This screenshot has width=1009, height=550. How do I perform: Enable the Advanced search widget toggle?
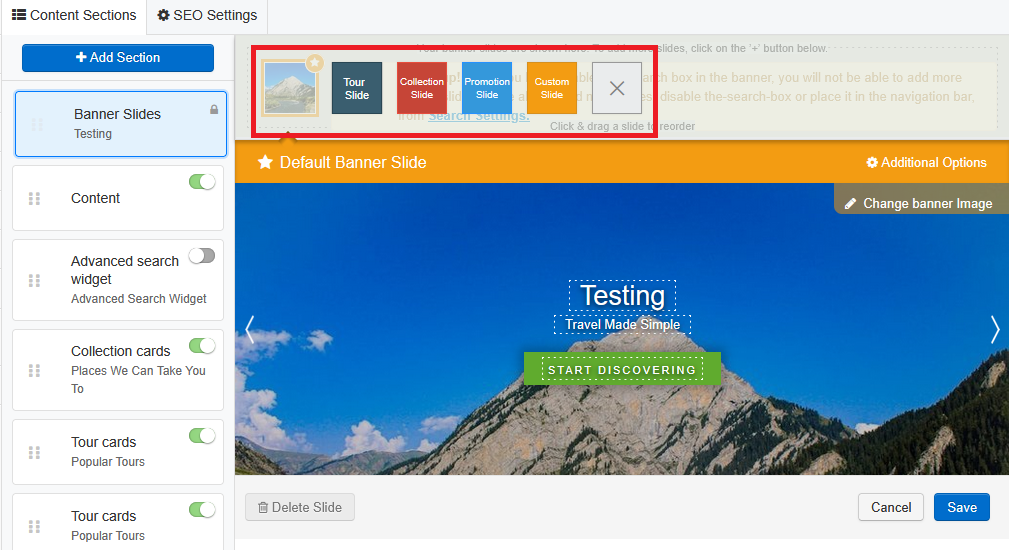point(202,256)
